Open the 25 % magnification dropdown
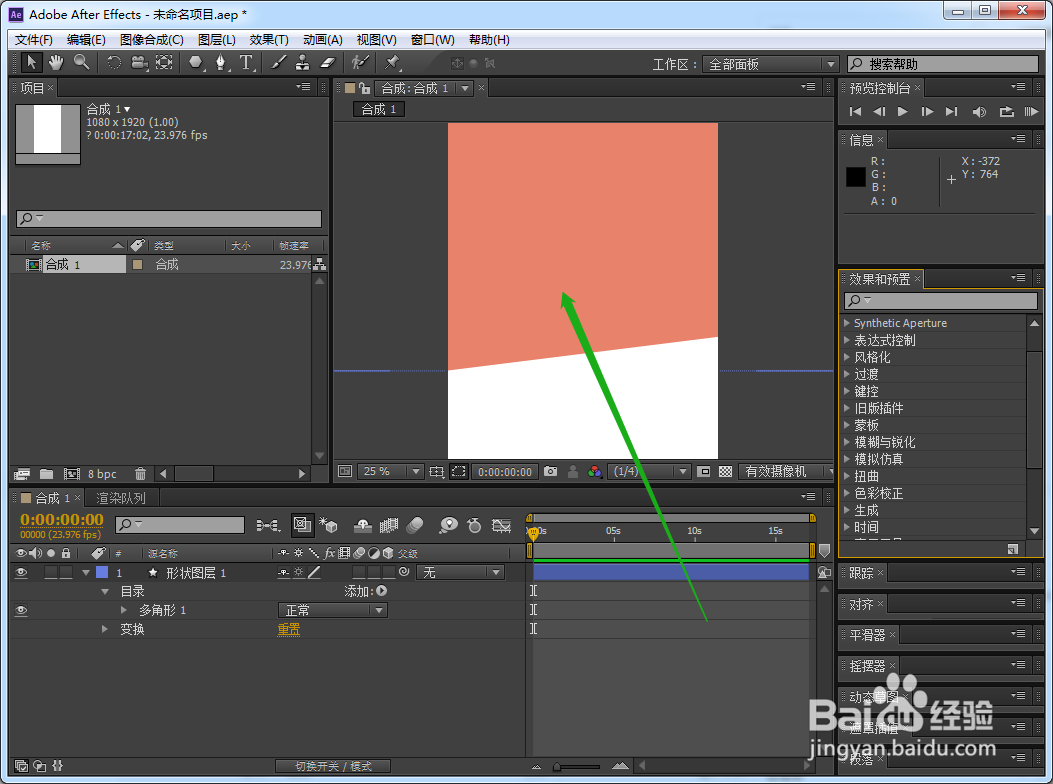This screenshot has width=1053, height=784. [390, 472]
